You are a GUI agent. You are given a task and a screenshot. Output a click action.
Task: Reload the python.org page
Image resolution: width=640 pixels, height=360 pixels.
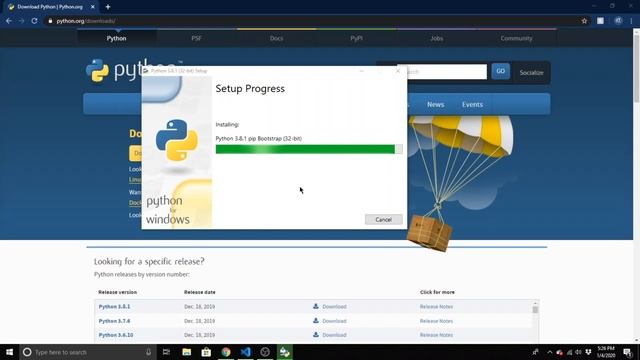click(x=34, y=21)
